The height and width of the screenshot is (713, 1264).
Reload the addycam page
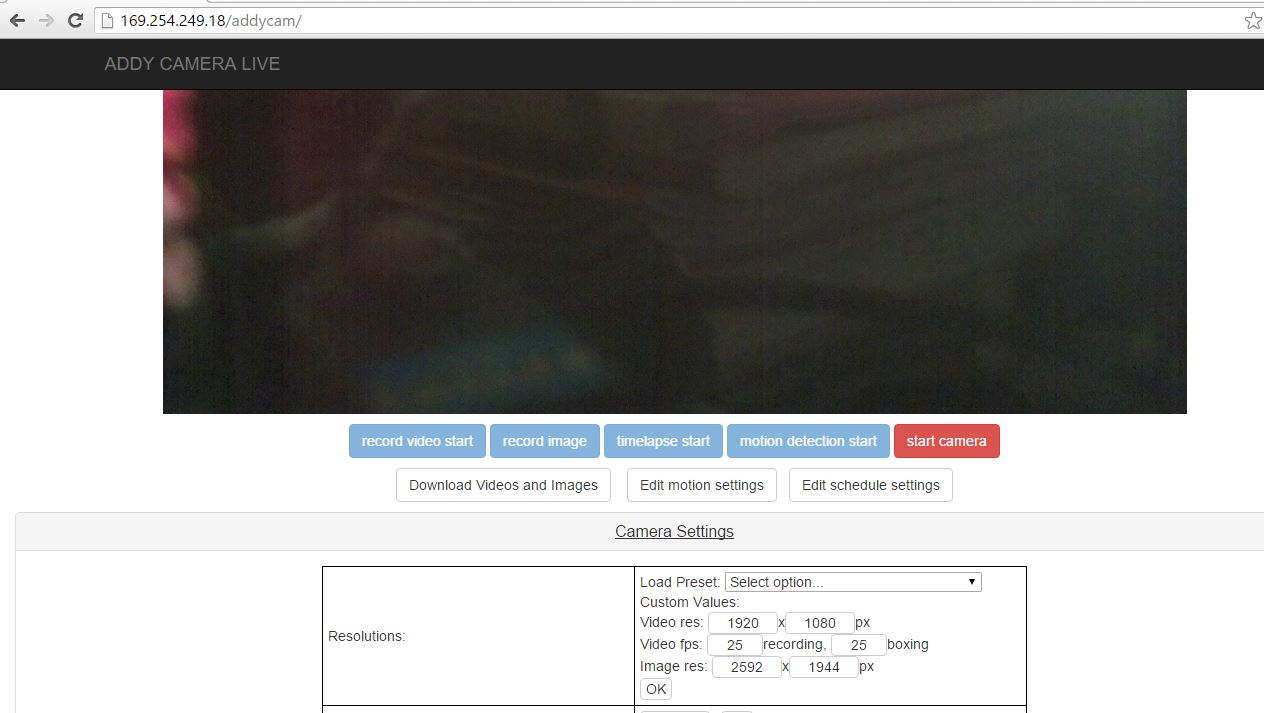(x=75, y=19)
